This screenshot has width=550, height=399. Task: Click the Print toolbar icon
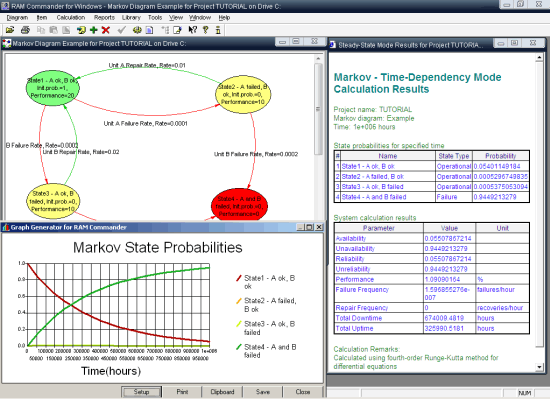pyautogui.click(x=25, y=30)
